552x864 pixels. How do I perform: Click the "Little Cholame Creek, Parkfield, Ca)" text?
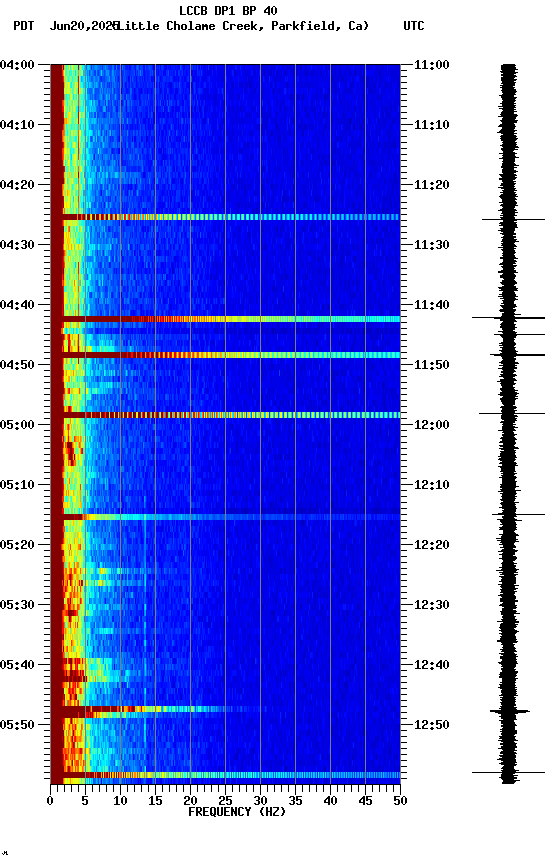pyautogui.click(x=243, y=26)
